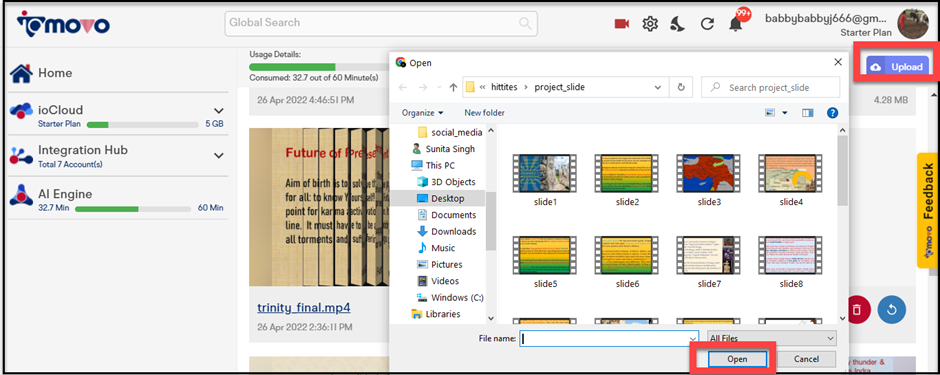Screen dimensions: 940x375
Task: Open the address bar path dropdown
Action: (x=658, y=87)
